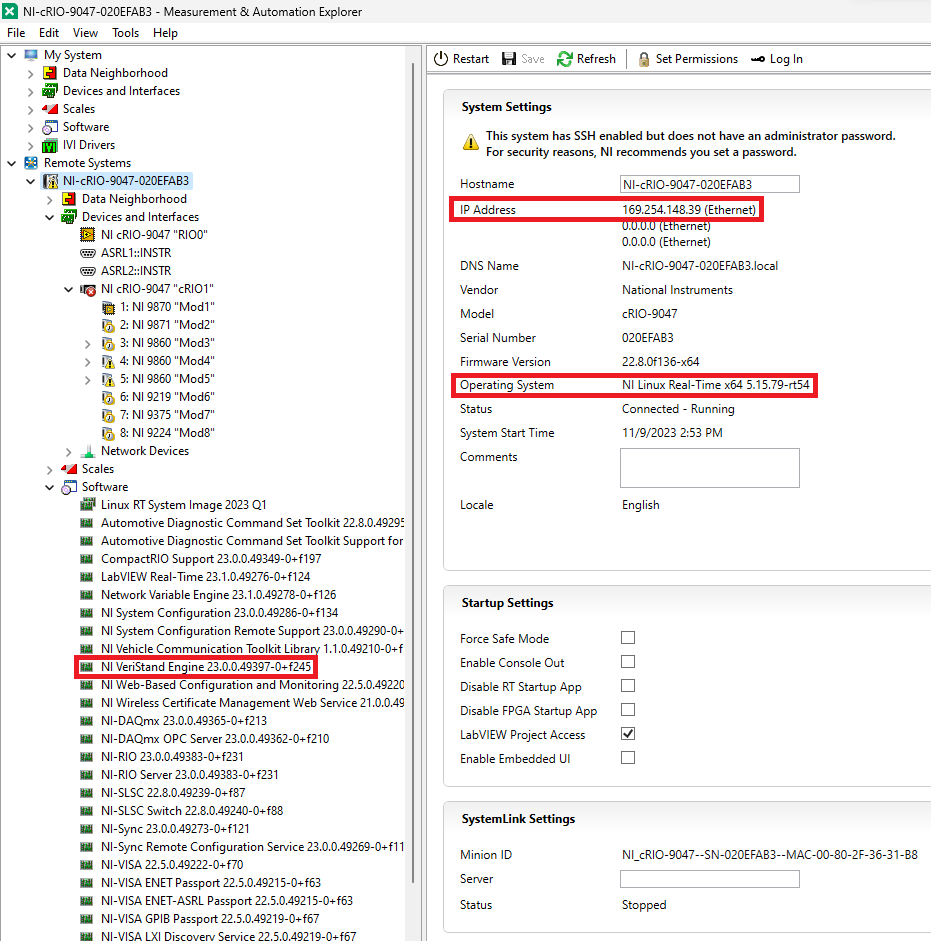Expand Devices and Interfaces under My System
931x941 pixels.
click(31, 92)
